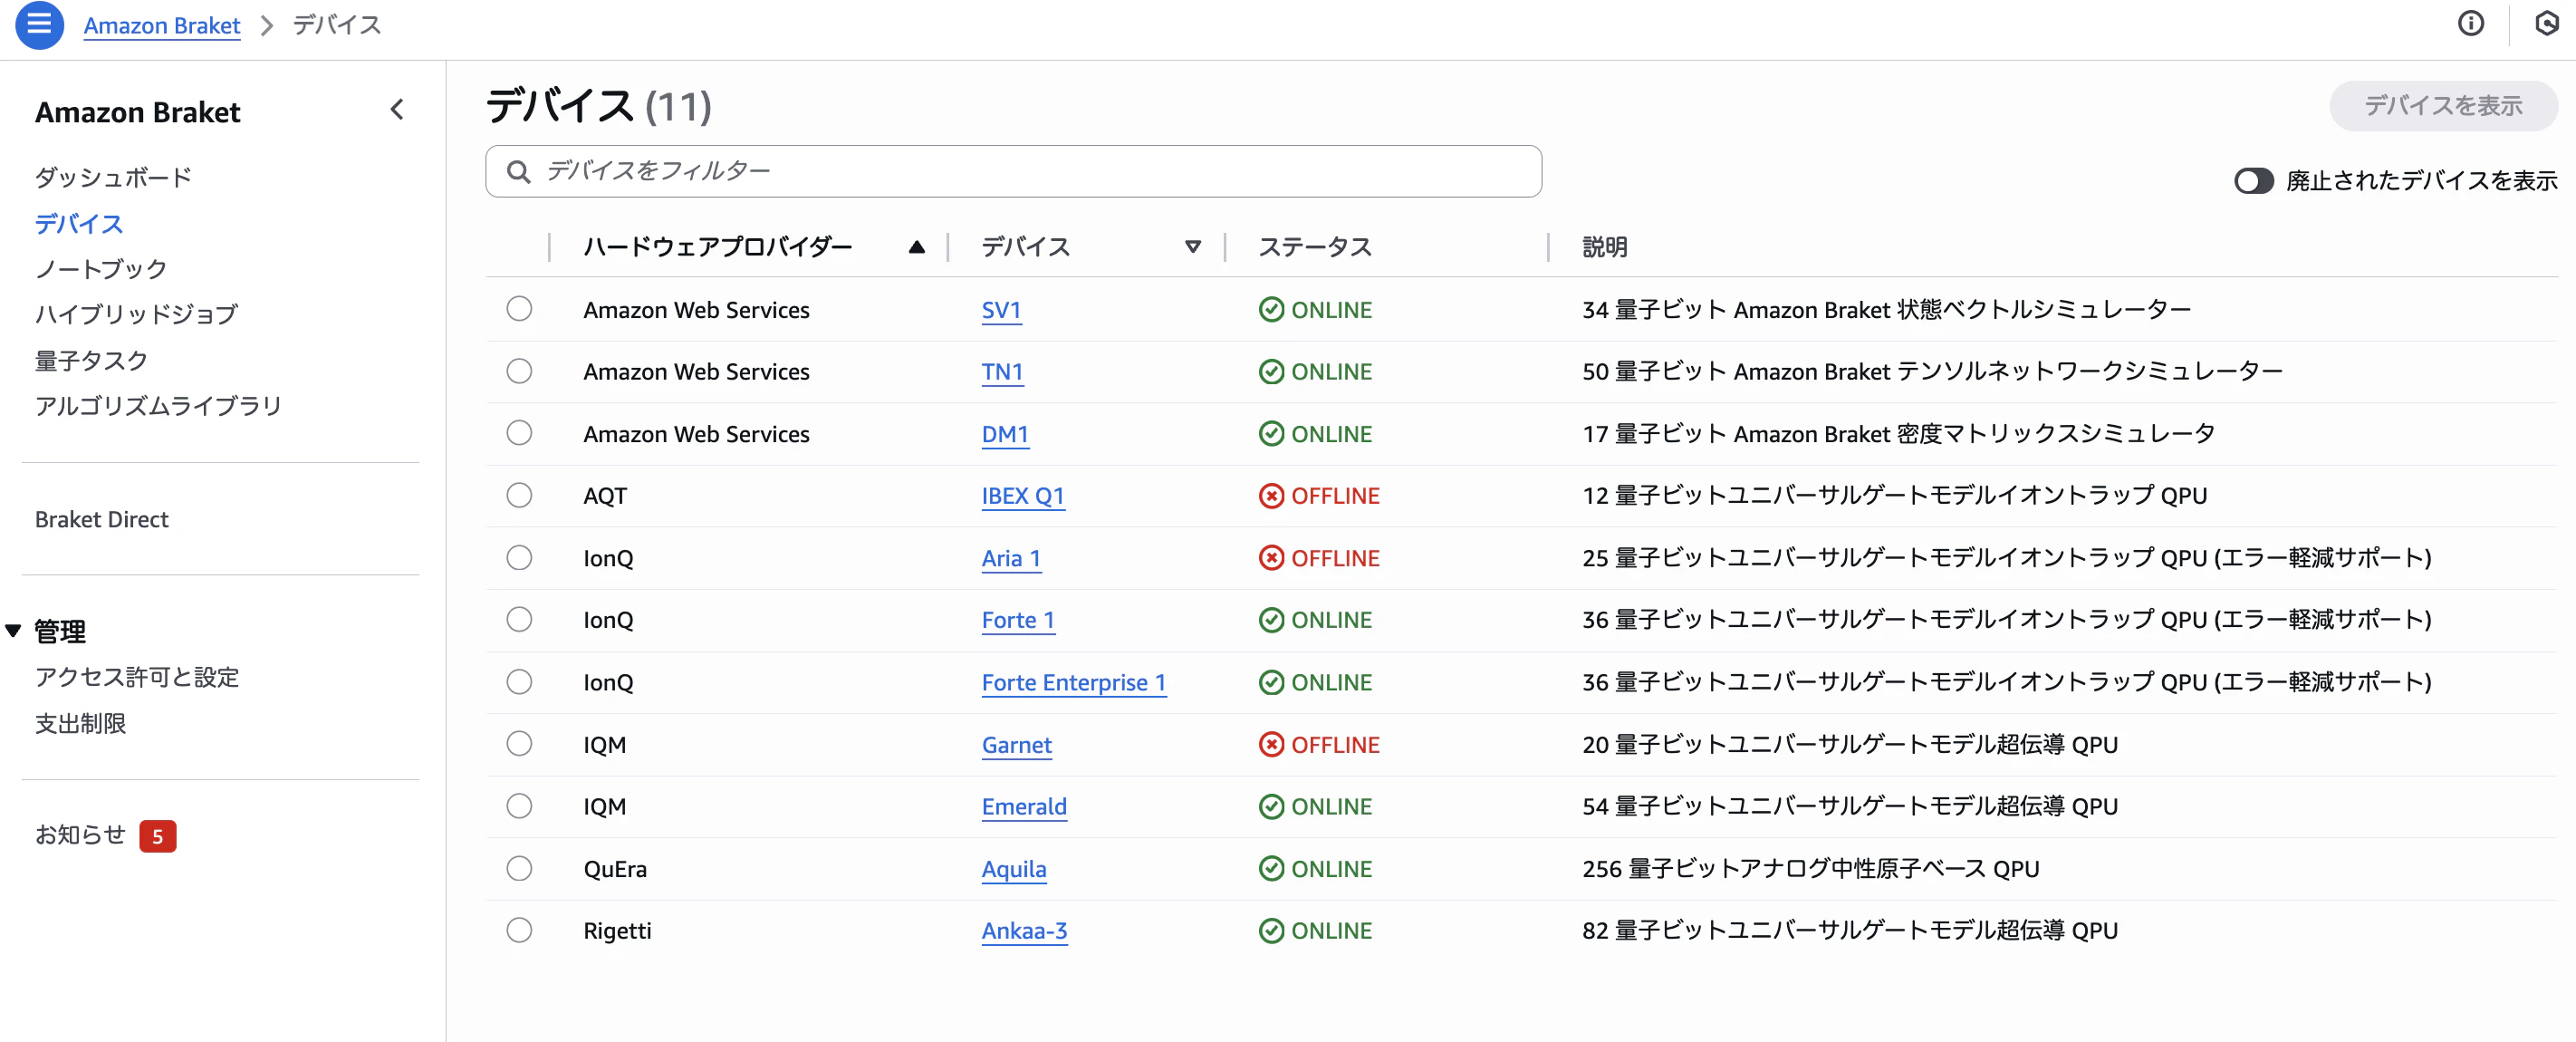The width and height of the screenshot is (2576, 1042).
Task: Click the OFFLINE status icon for Aria 1
Action: pyautogui.click(x=1271, y=558)
